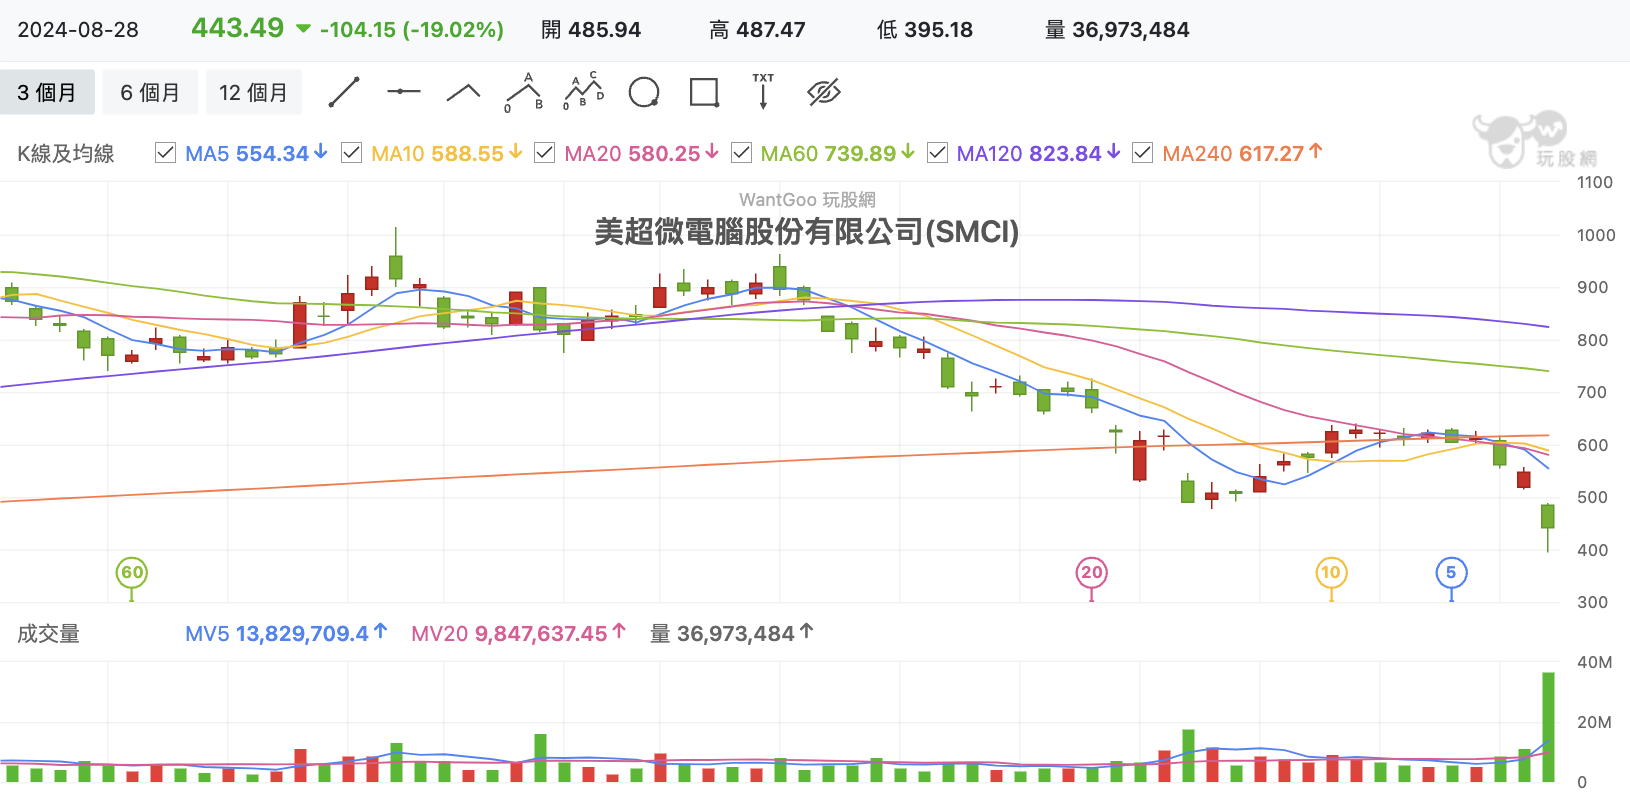Select the ABCD wave pattern tool
This screenshot has height=798, width=1630.
[584, 91]
